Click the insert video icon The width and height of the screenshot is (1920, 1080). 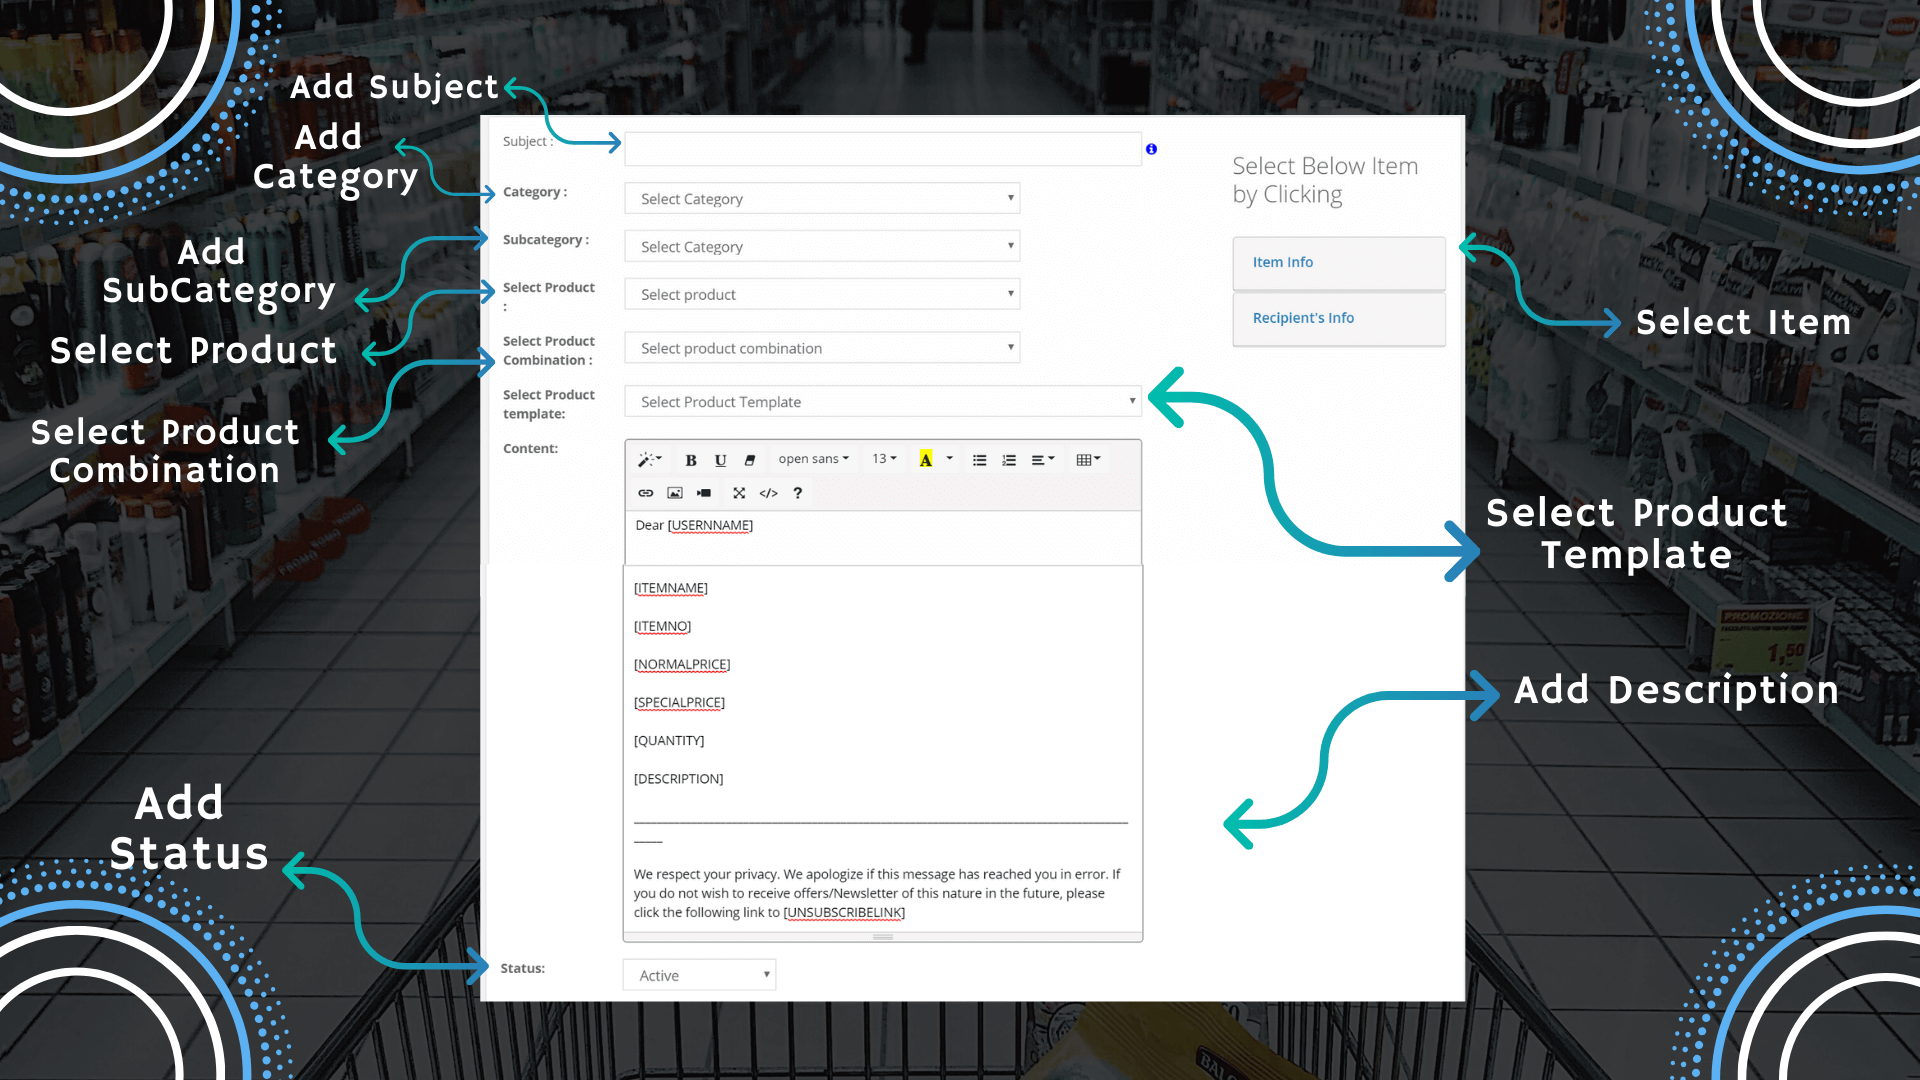(704, 493)
